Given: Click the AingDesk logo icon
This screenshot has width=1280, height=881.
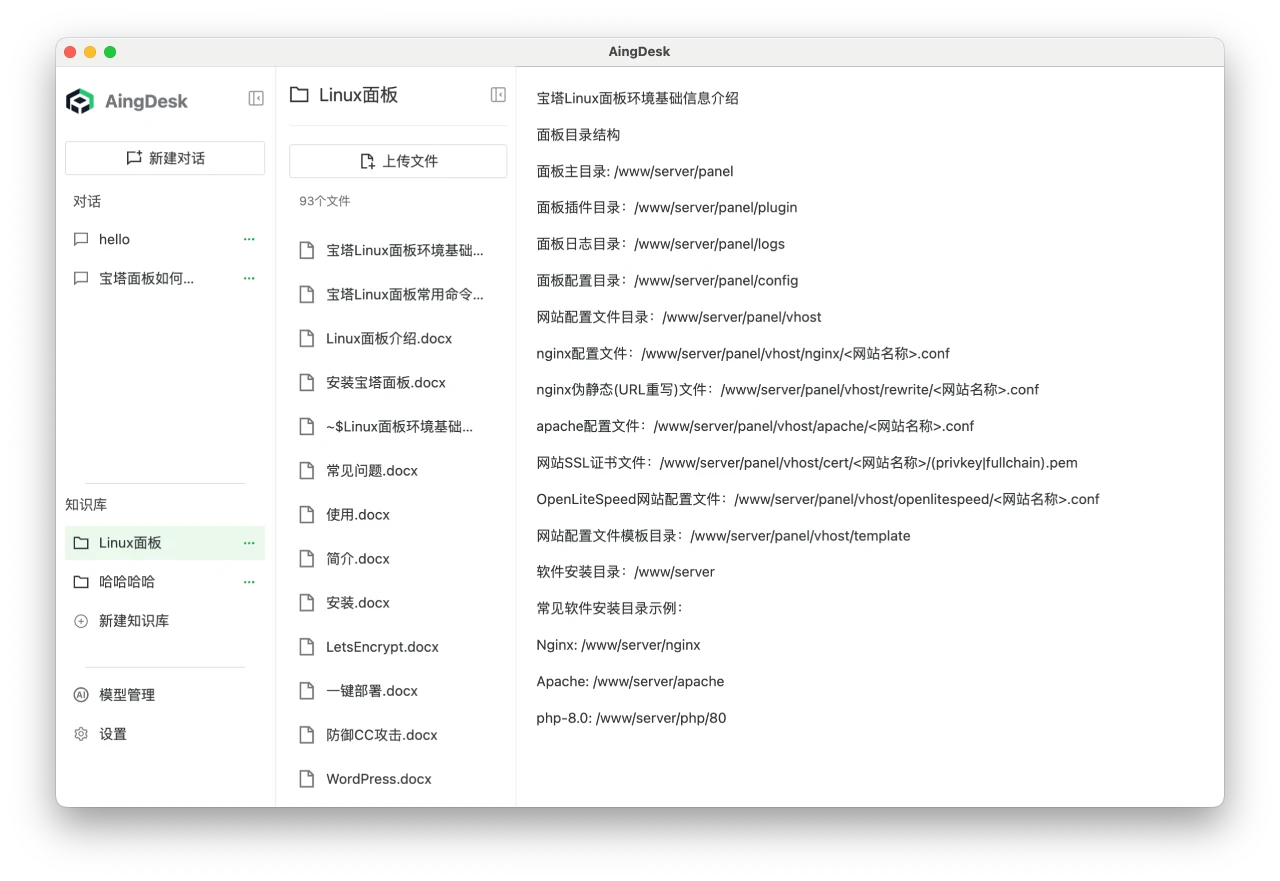Looking at the screenshot, I should tap(80, 101).
